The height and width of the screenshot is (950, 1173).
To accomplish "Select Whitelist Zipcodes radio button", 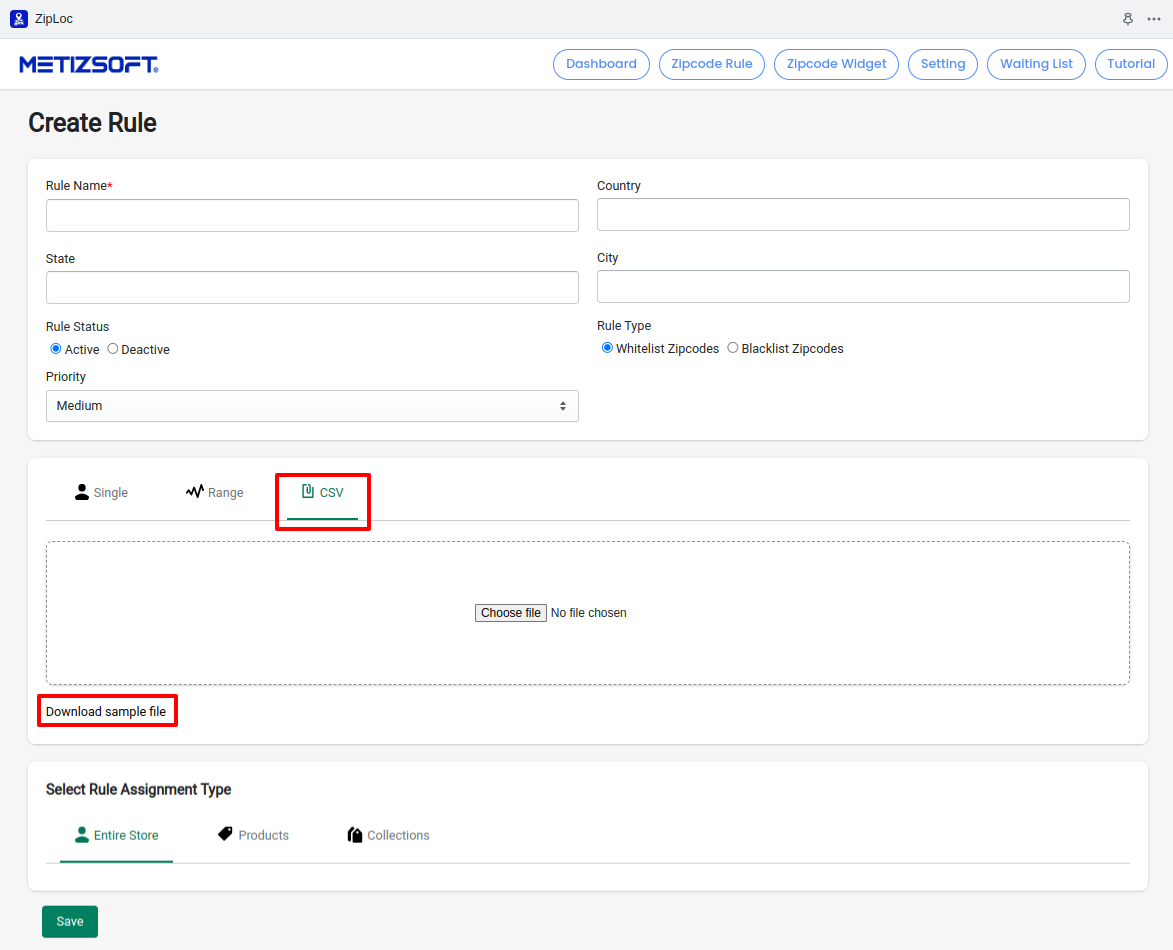I will point(607,348).
